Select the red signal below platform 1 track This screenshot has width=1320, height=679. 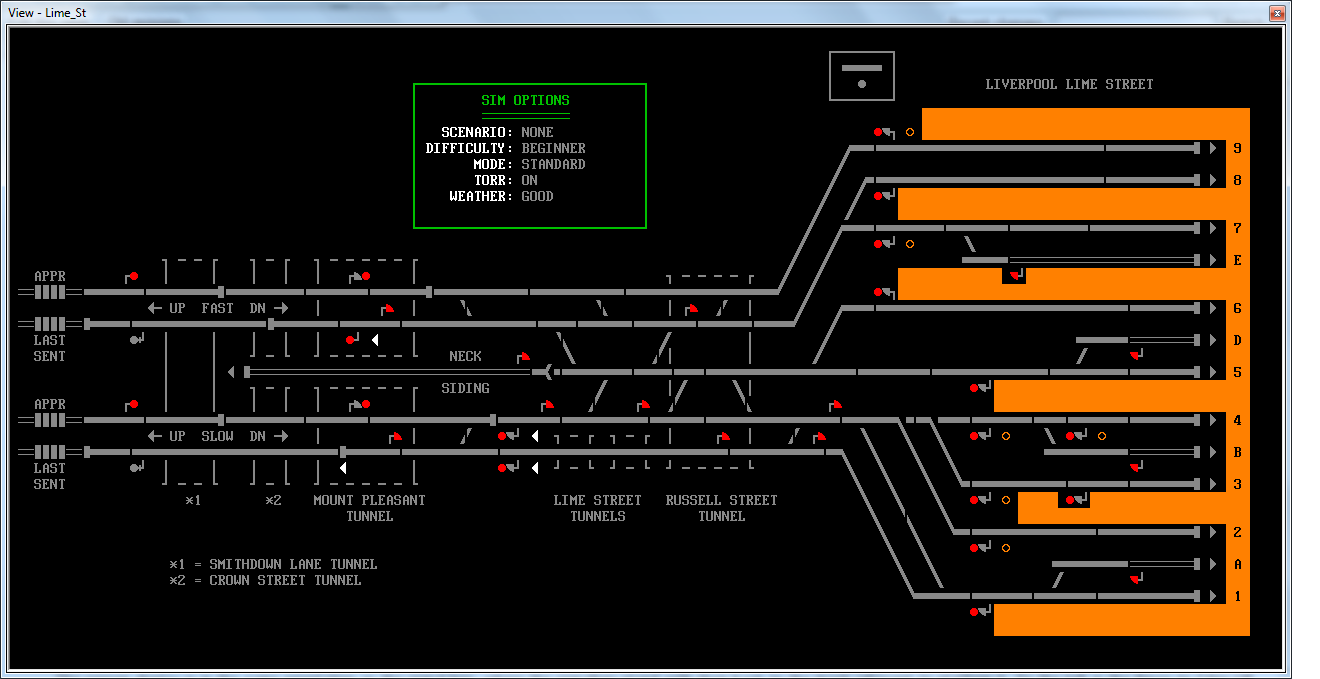[x=974, y=612]
